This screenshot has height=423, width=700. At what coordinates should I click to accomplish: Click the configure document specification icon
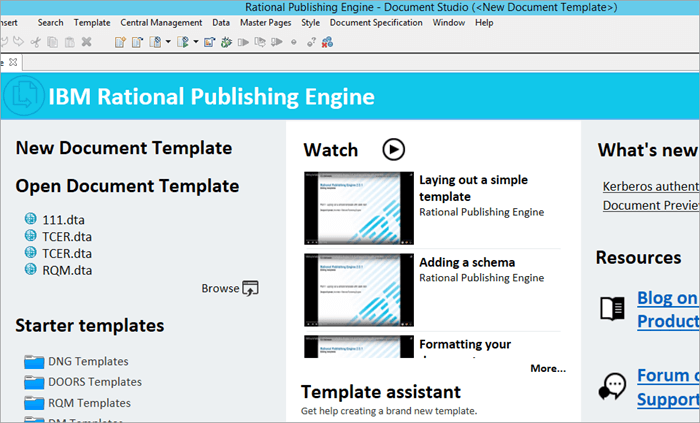pyautogui.click(x=209, y=42)
